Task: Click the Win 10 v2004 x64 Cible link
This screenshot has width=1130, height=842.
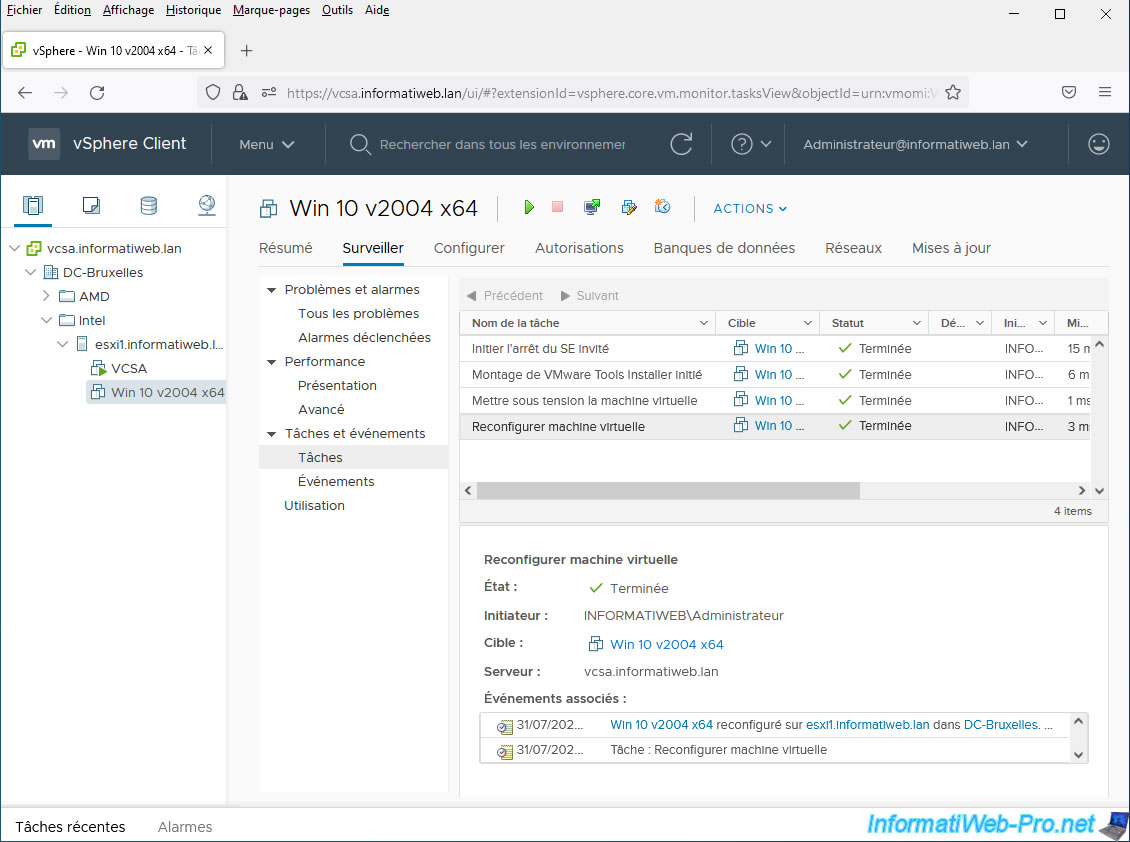Action: point(667,644)
